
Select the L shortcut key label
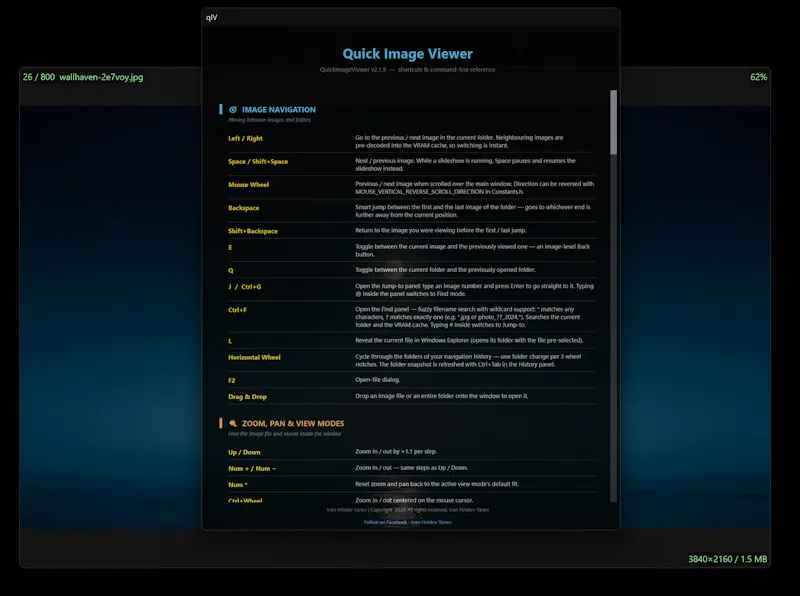[x=230, y=341]
